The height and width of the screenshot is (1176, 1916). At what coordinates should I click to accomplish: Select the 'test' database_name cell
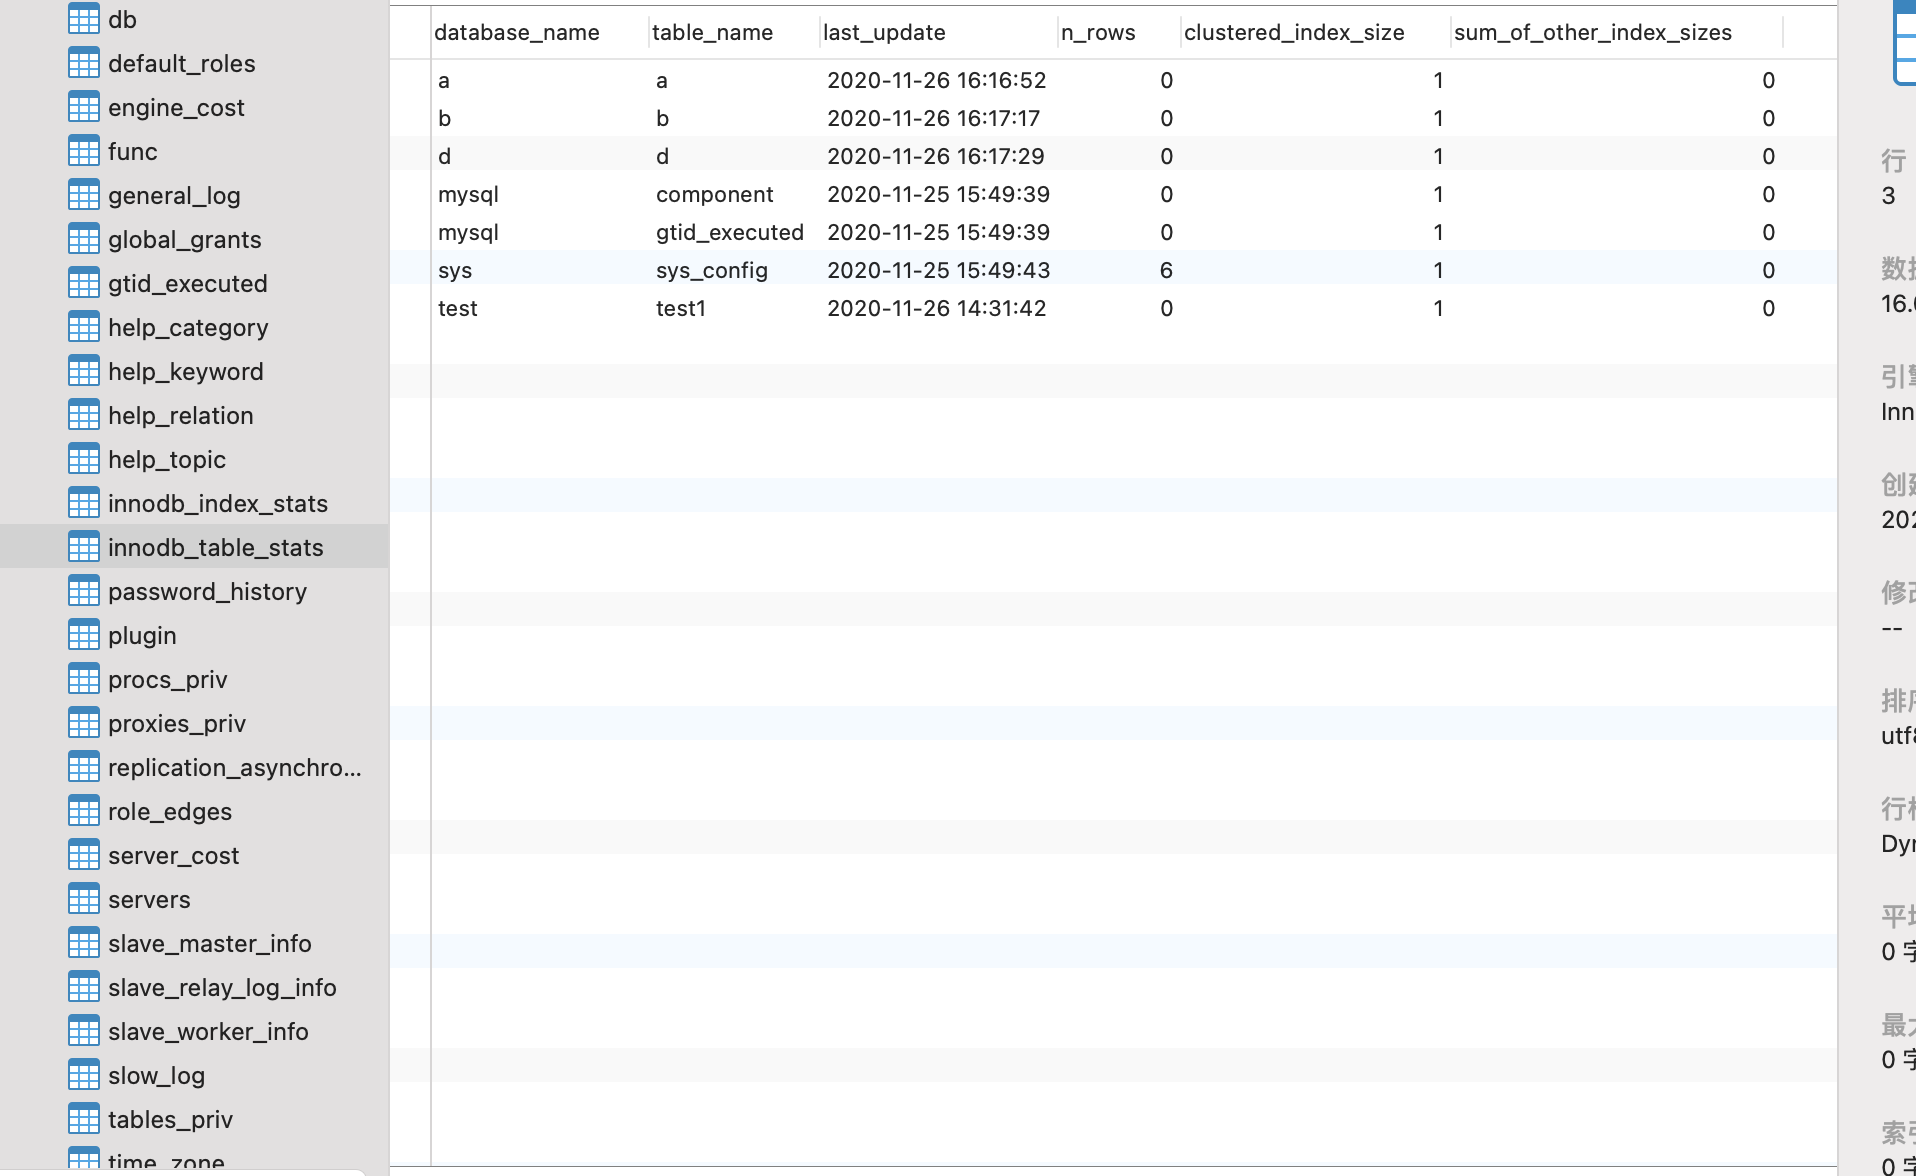coord(458,308)
